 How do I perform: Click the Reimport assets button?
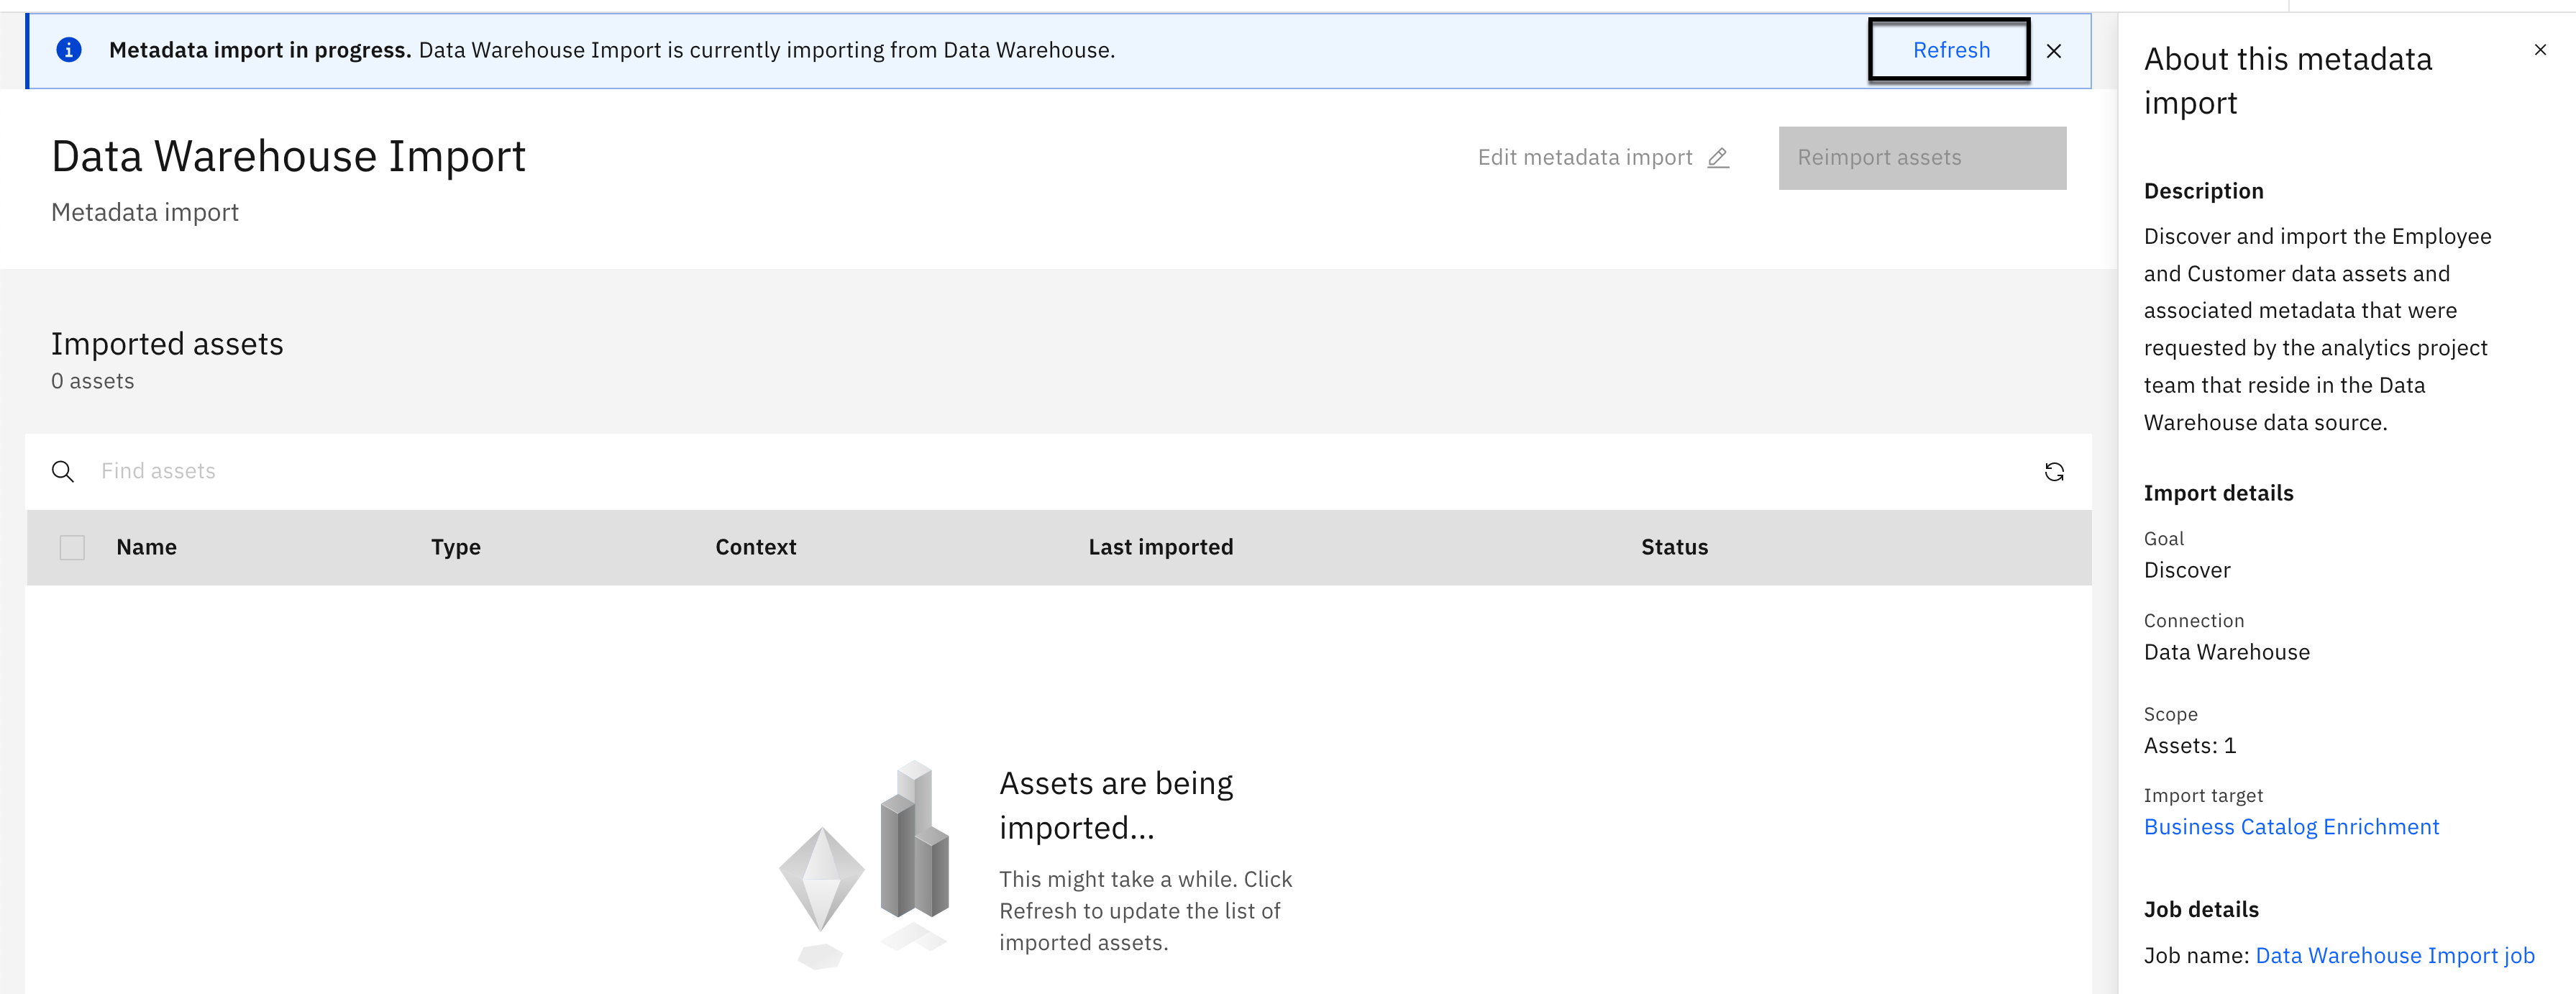[1921, 158]
